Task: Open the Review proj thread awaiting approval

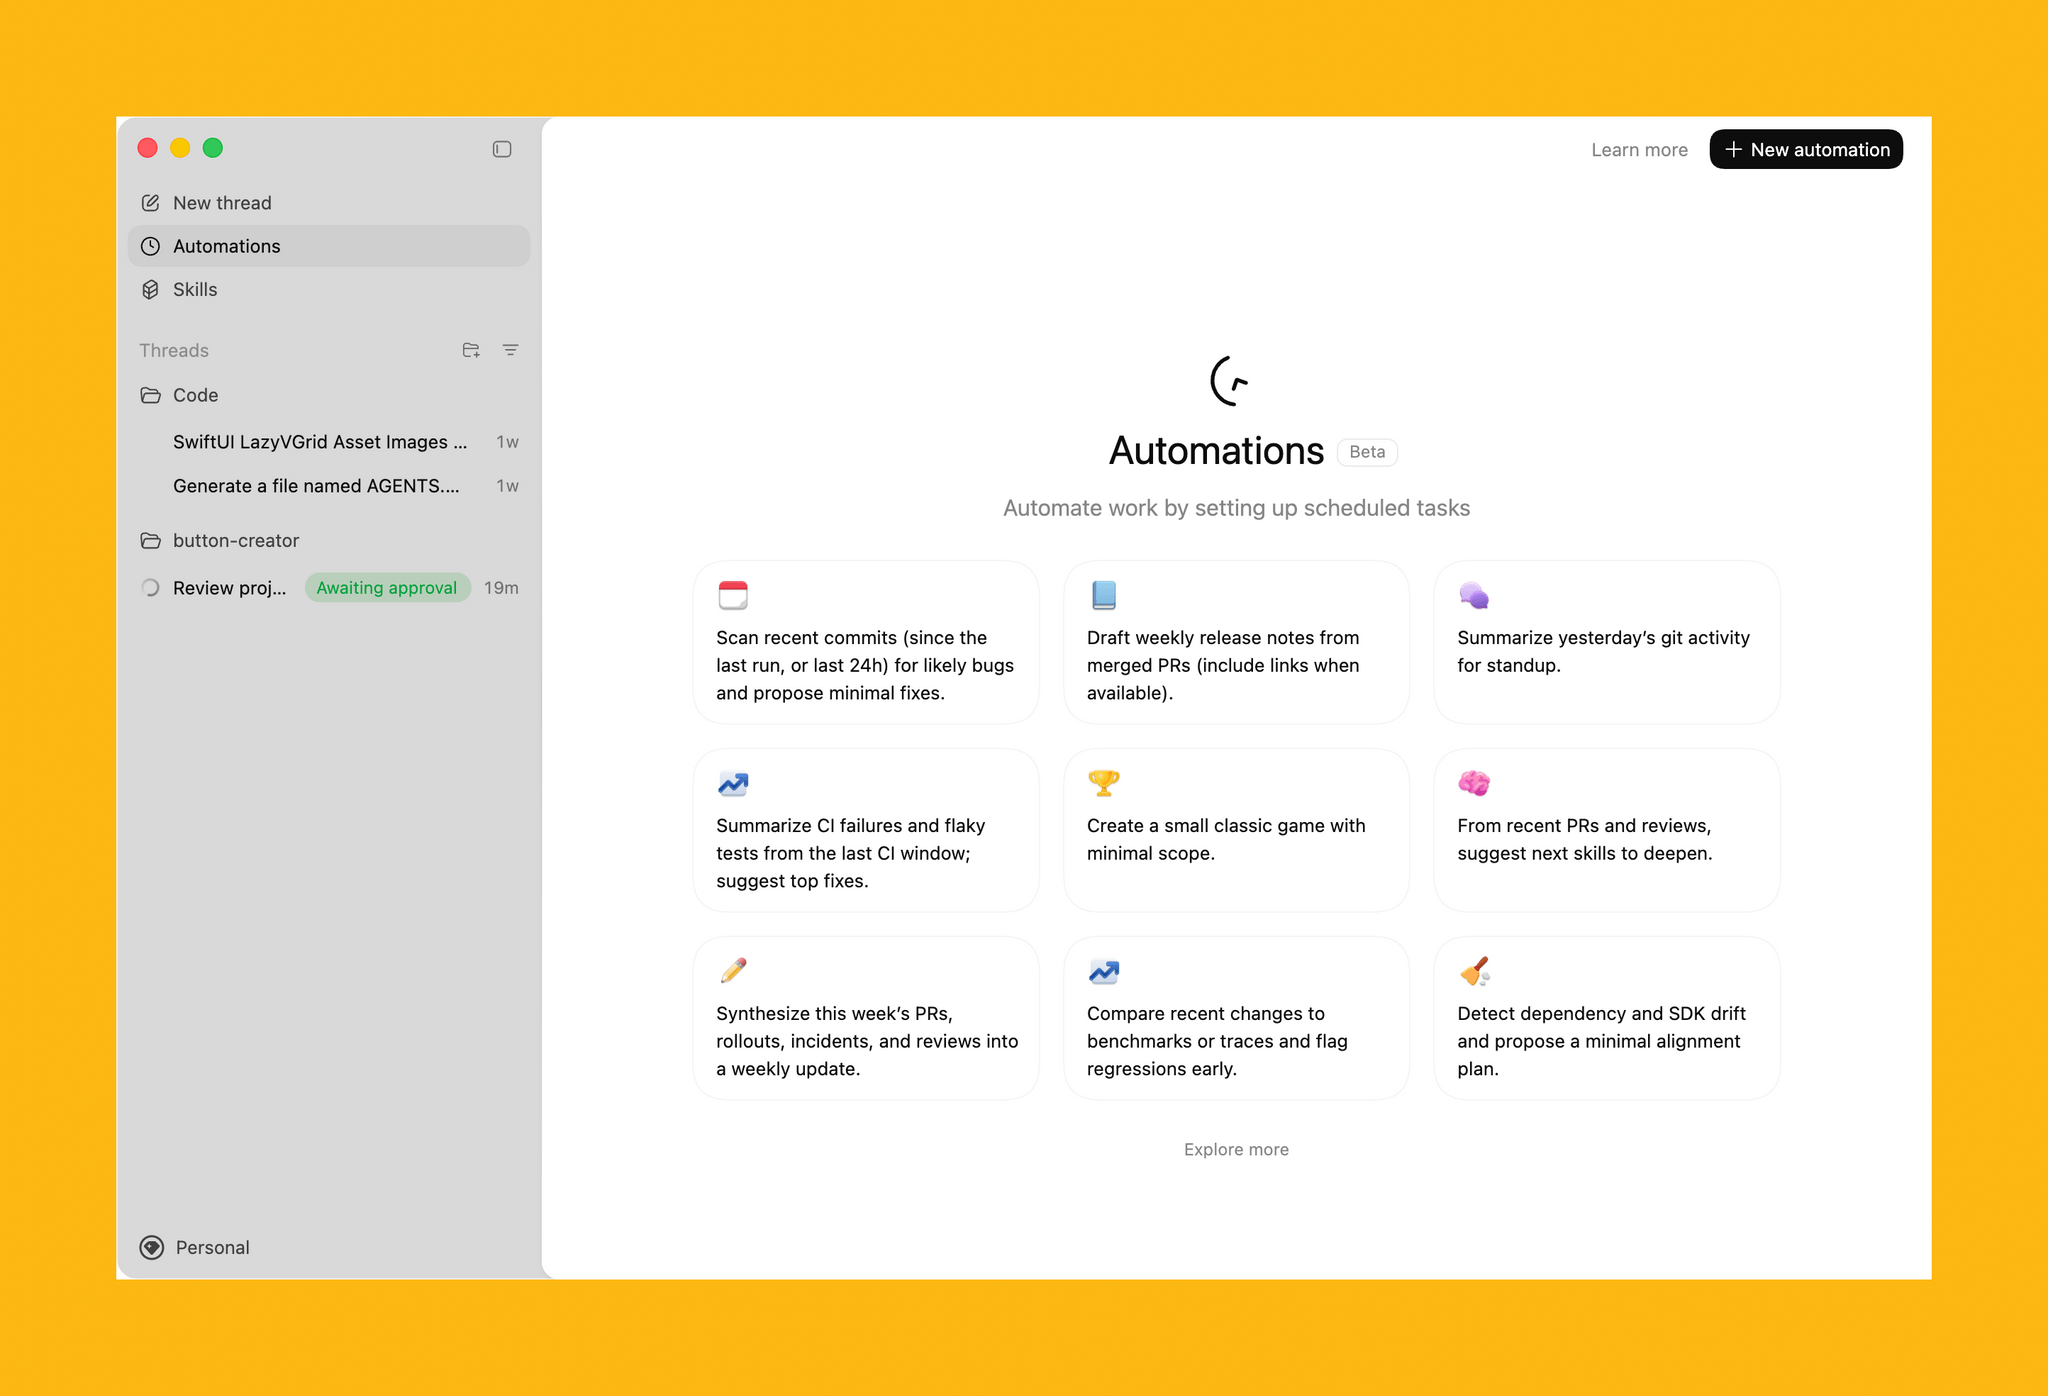Action: coord(230,587)
